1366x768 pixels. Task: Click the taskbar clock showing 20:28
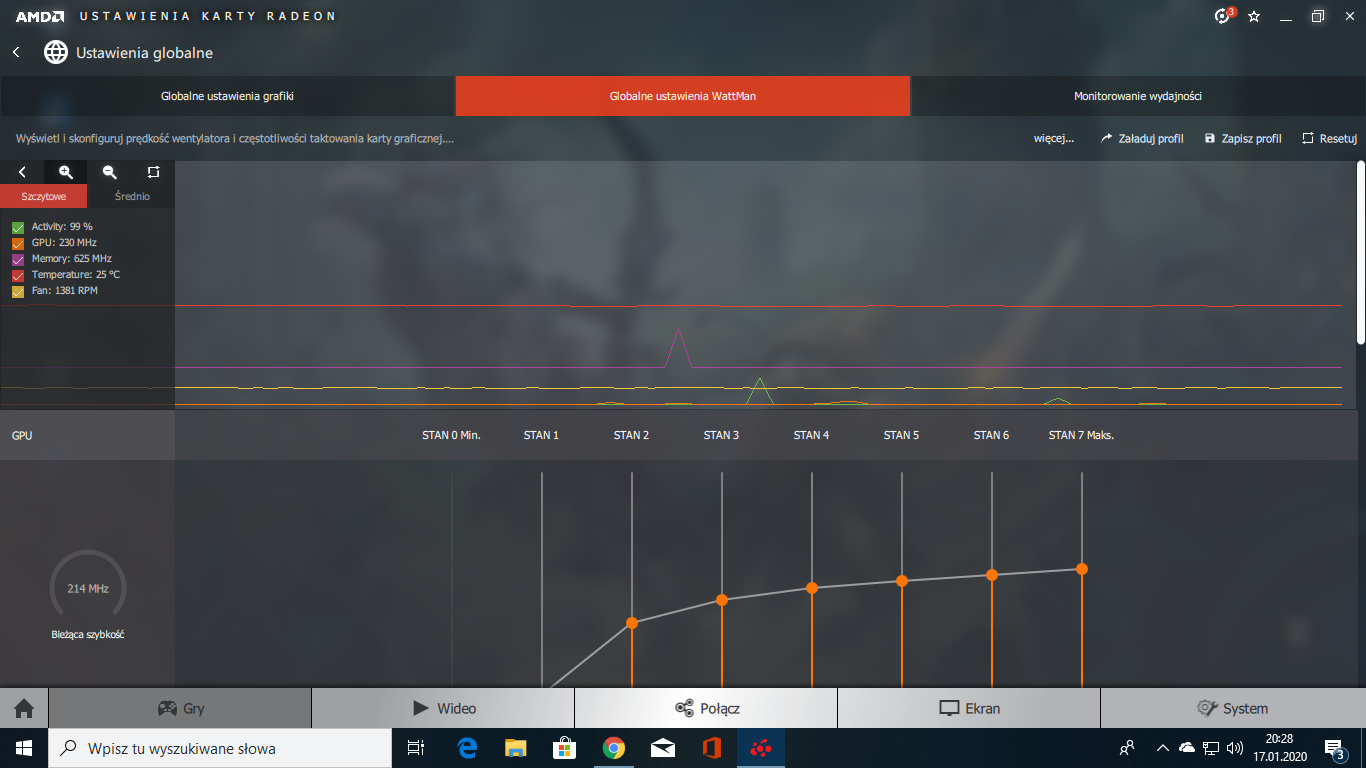point(1279,748)
